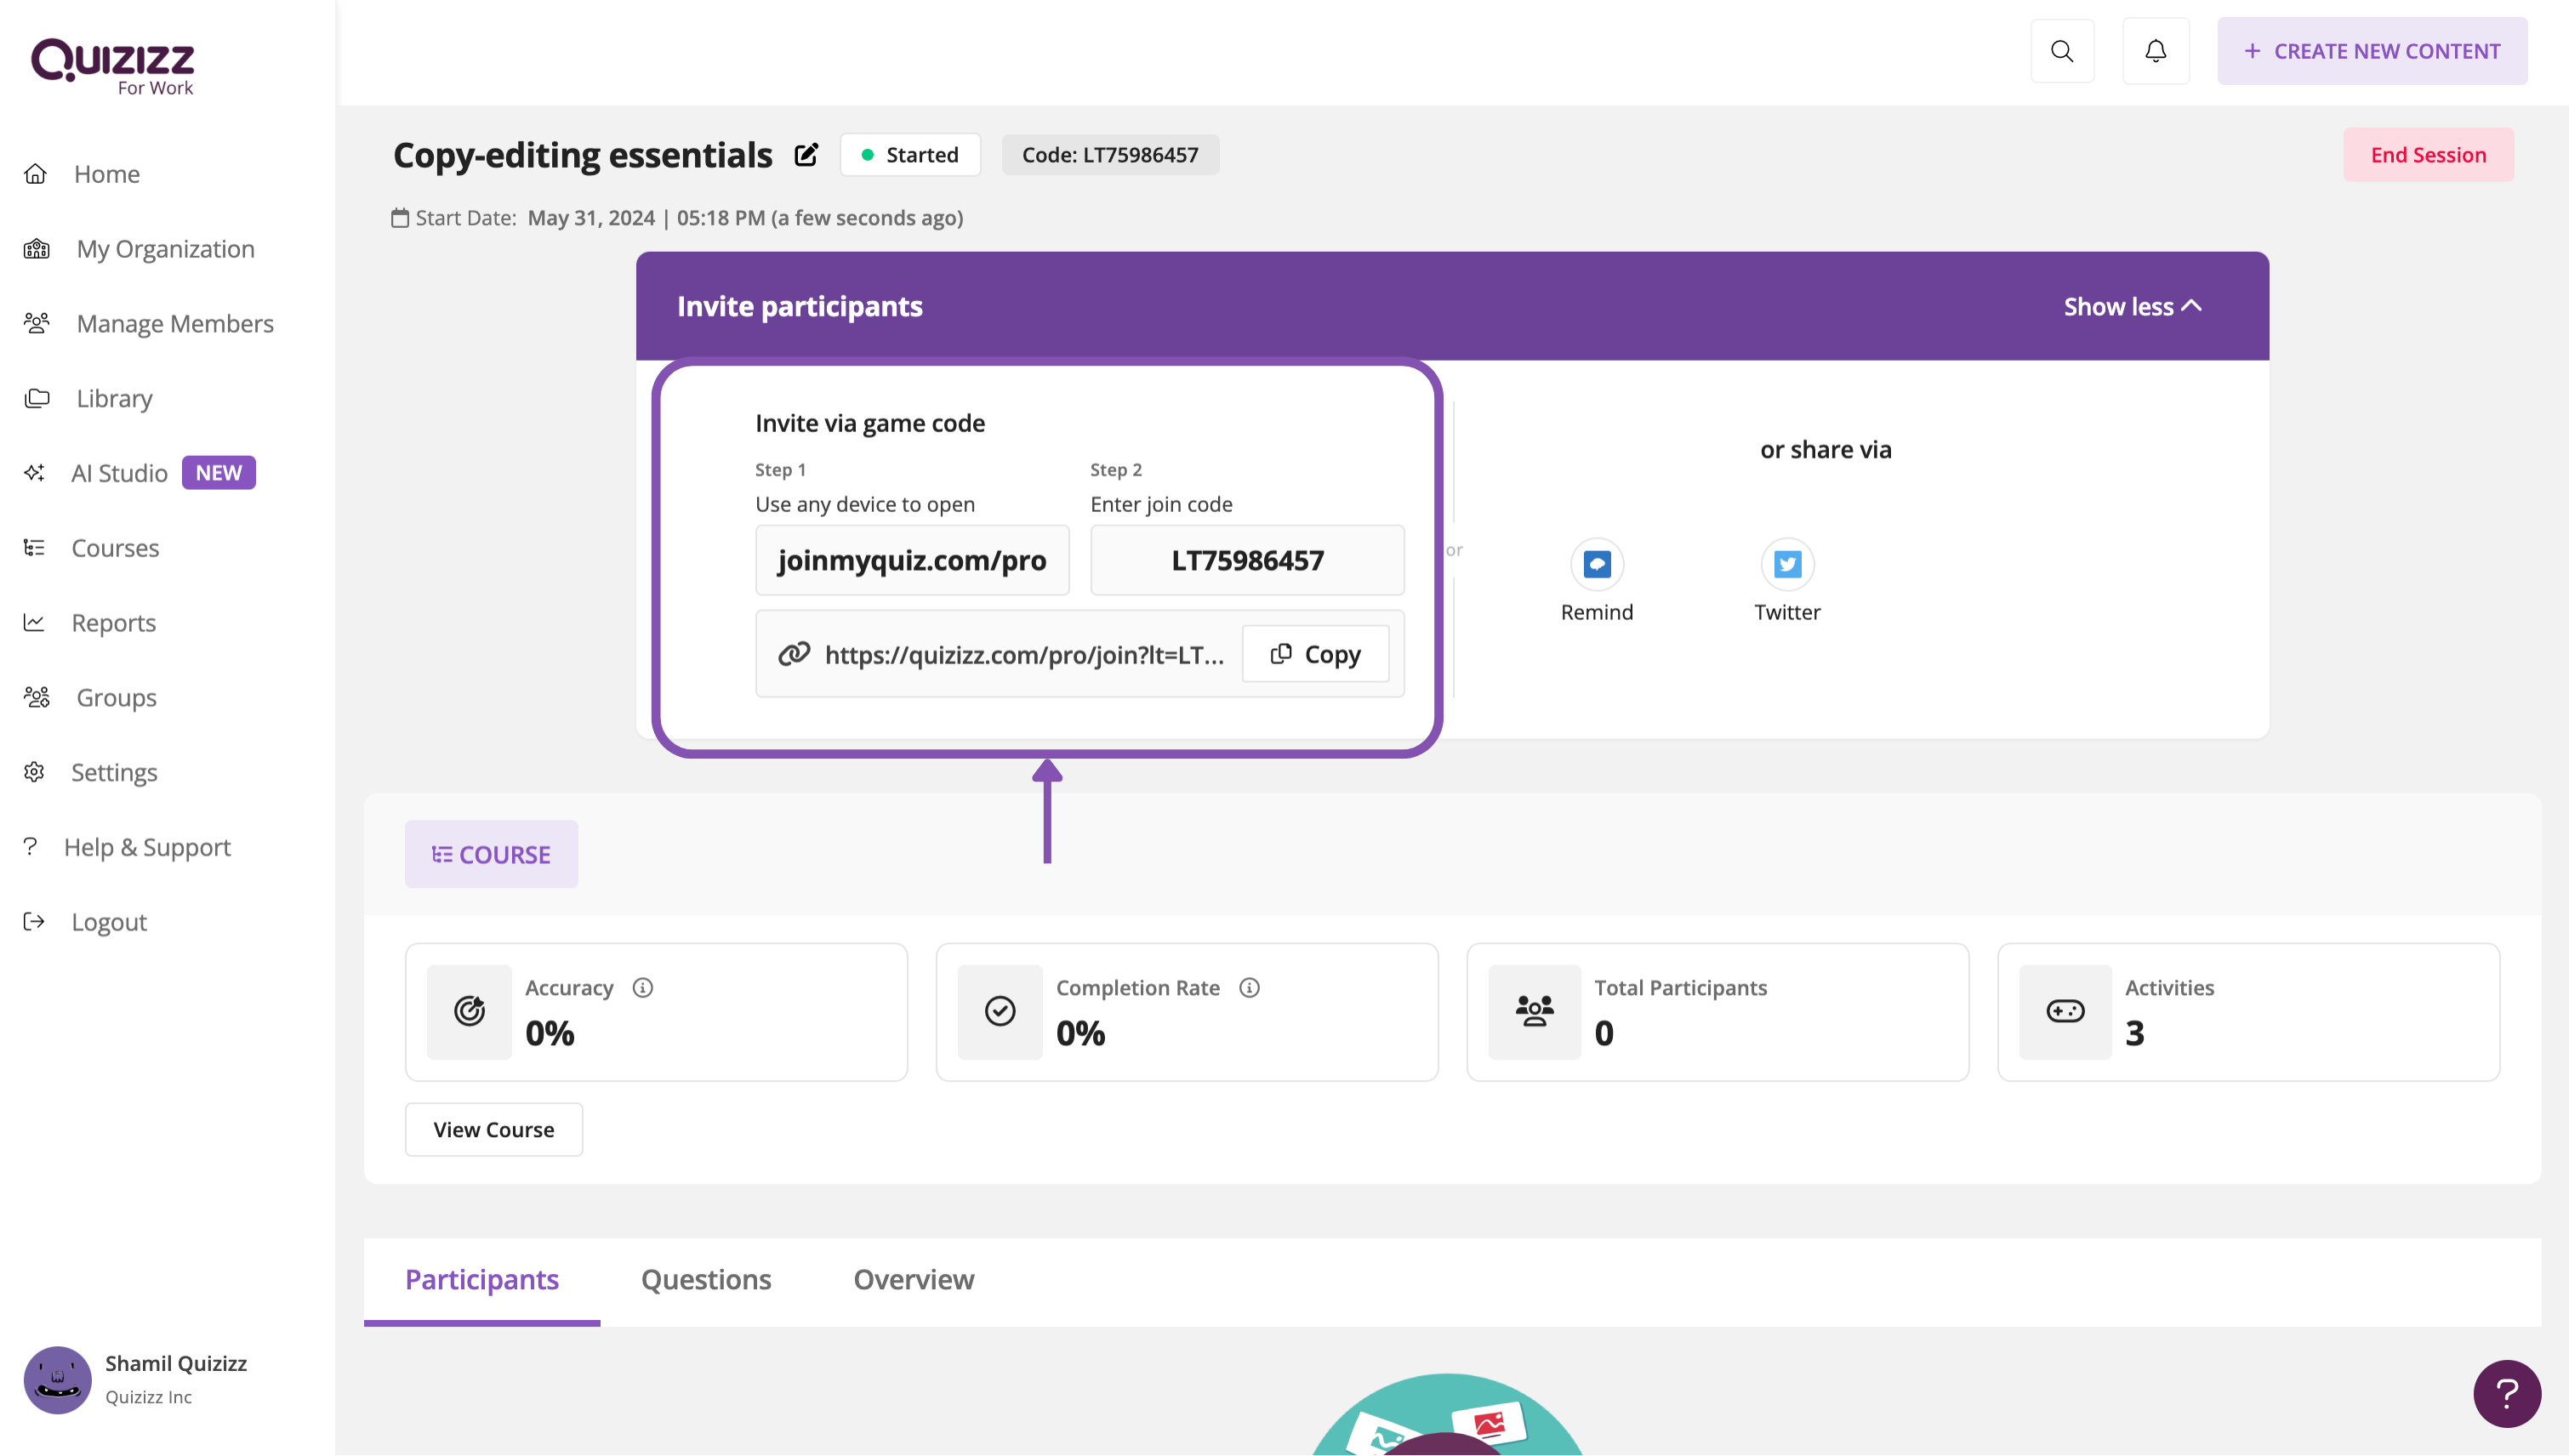This screenshot has width=2569, height=1456.
Task: Open AI Studio in the sidebar
Action: coord(119,473)
